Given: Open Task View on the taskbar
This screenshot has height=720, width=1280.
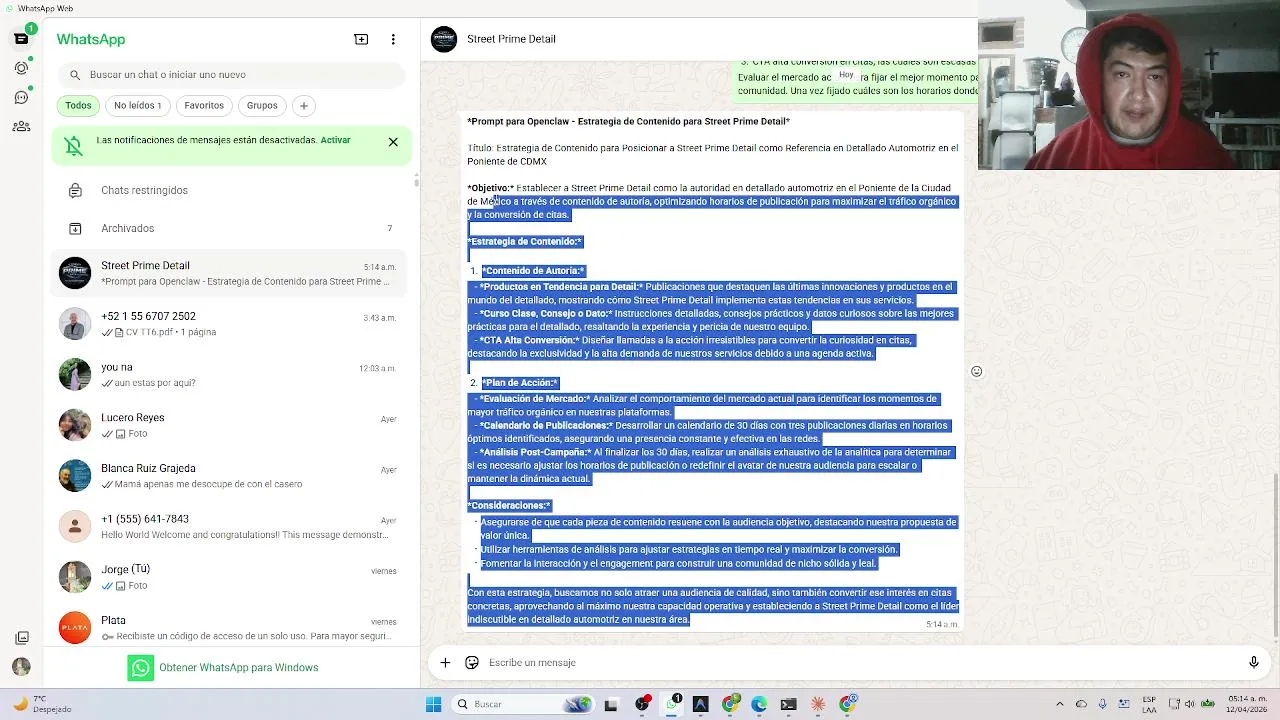Looking at the screenshot, I should tap(611, 704).
